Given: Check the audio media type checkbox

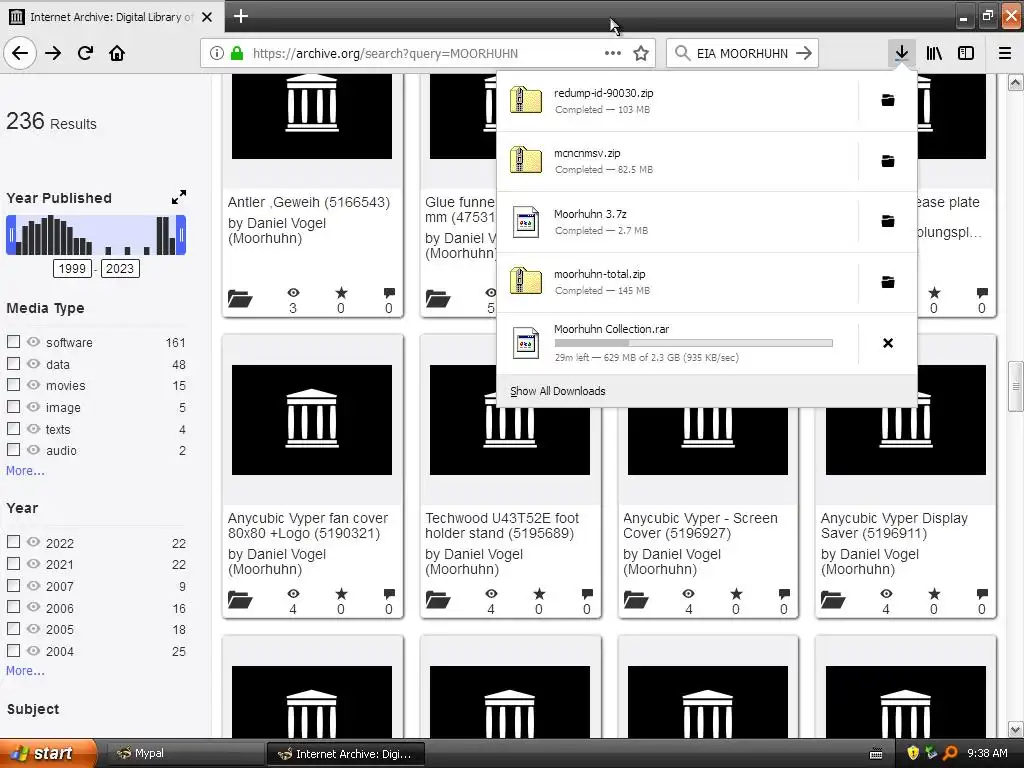Looking at the screenshot, I should pos(13,449).
